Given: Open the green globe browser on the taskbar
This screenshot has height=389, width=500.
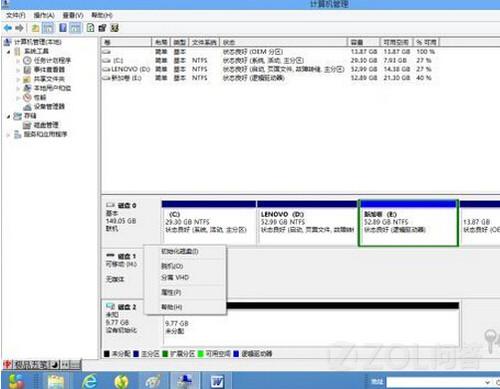Looking at the screenshot, I should 121,382.
